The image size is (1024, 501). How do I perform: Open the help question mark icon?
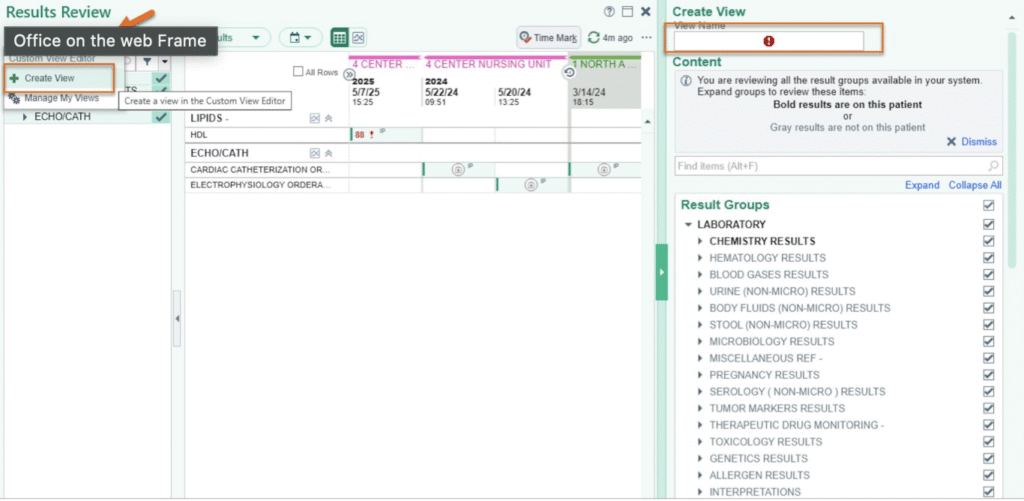coord(609,12)
